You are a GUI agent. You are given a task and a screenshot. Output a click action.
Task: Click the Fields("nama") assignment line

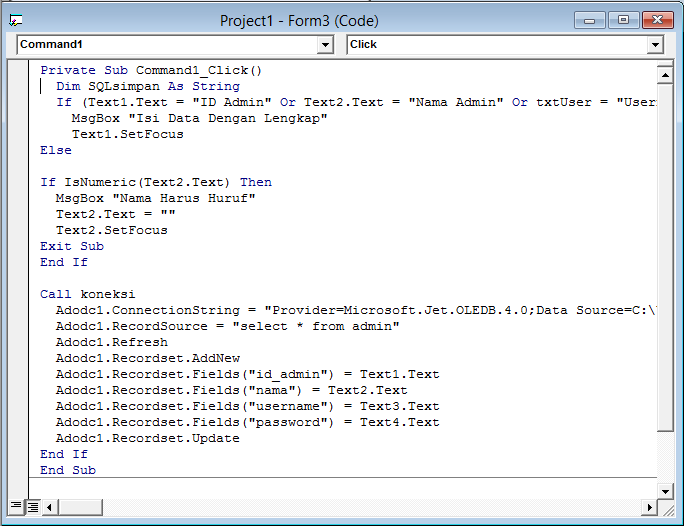tap(232, 390)
